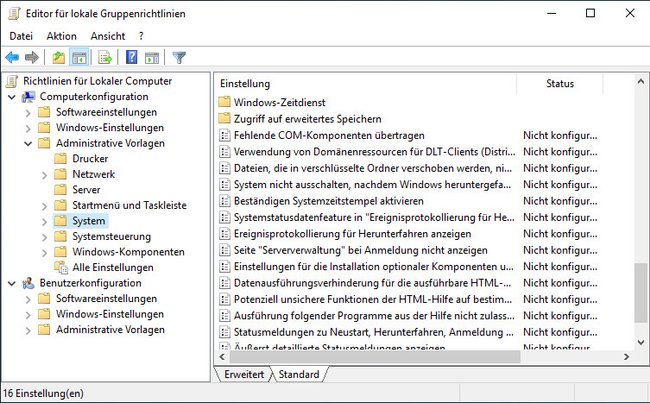650x403 pixels.
Task: Toggle the show/hide console tree icon
Action: click(x=79, y=57)
